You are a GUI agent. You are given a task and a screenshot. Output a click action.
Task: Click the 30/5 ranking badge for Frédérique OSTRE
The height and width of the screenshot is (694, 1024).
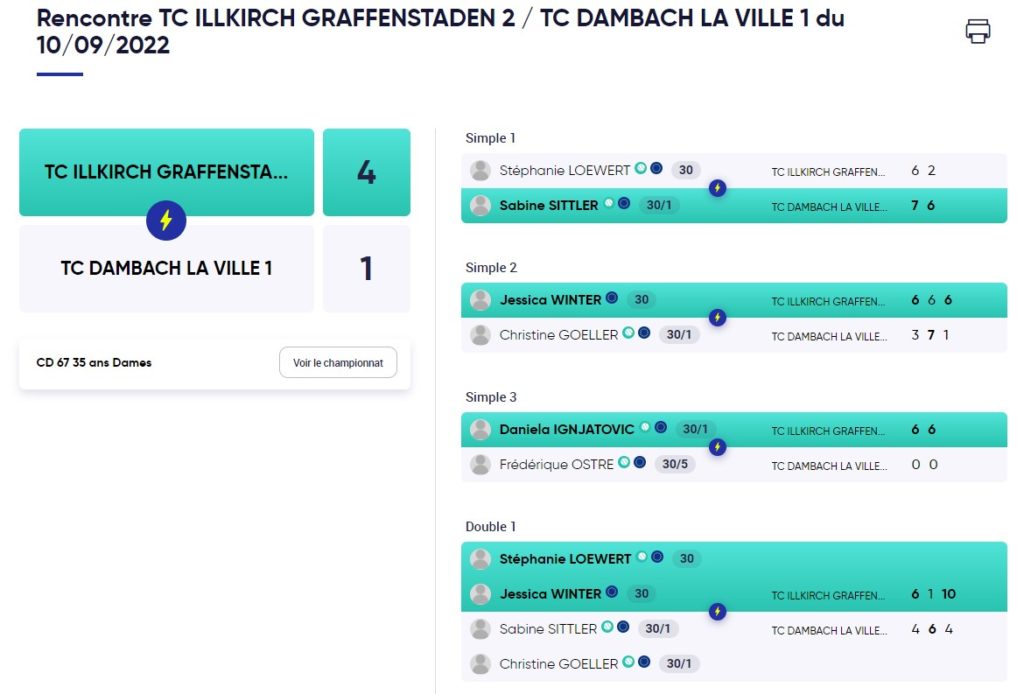[x=675, y=465]
